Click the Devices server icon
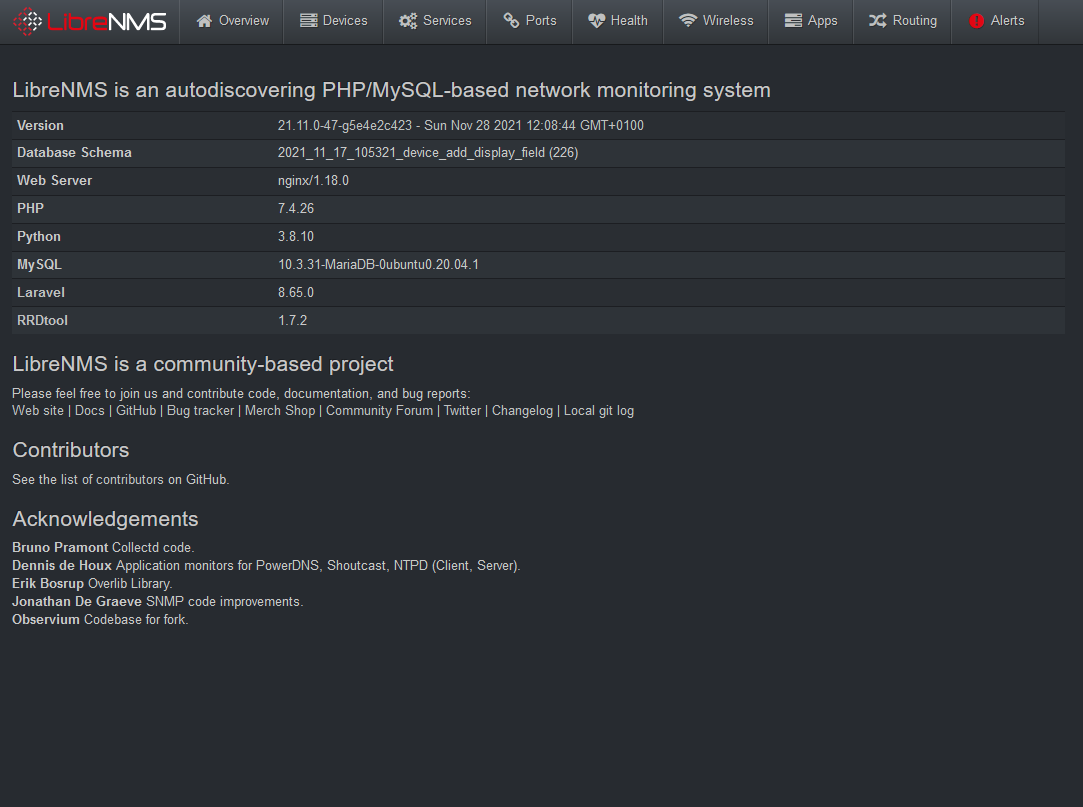Screen dimensions: 1083x807 (x=308, y=21)
